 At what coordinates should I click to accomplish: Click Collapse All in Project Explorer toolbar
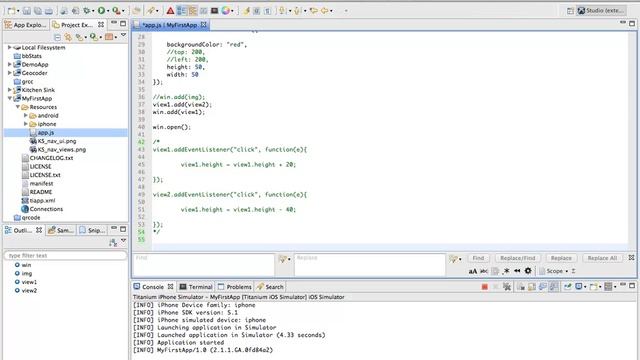tap(58, 37)
